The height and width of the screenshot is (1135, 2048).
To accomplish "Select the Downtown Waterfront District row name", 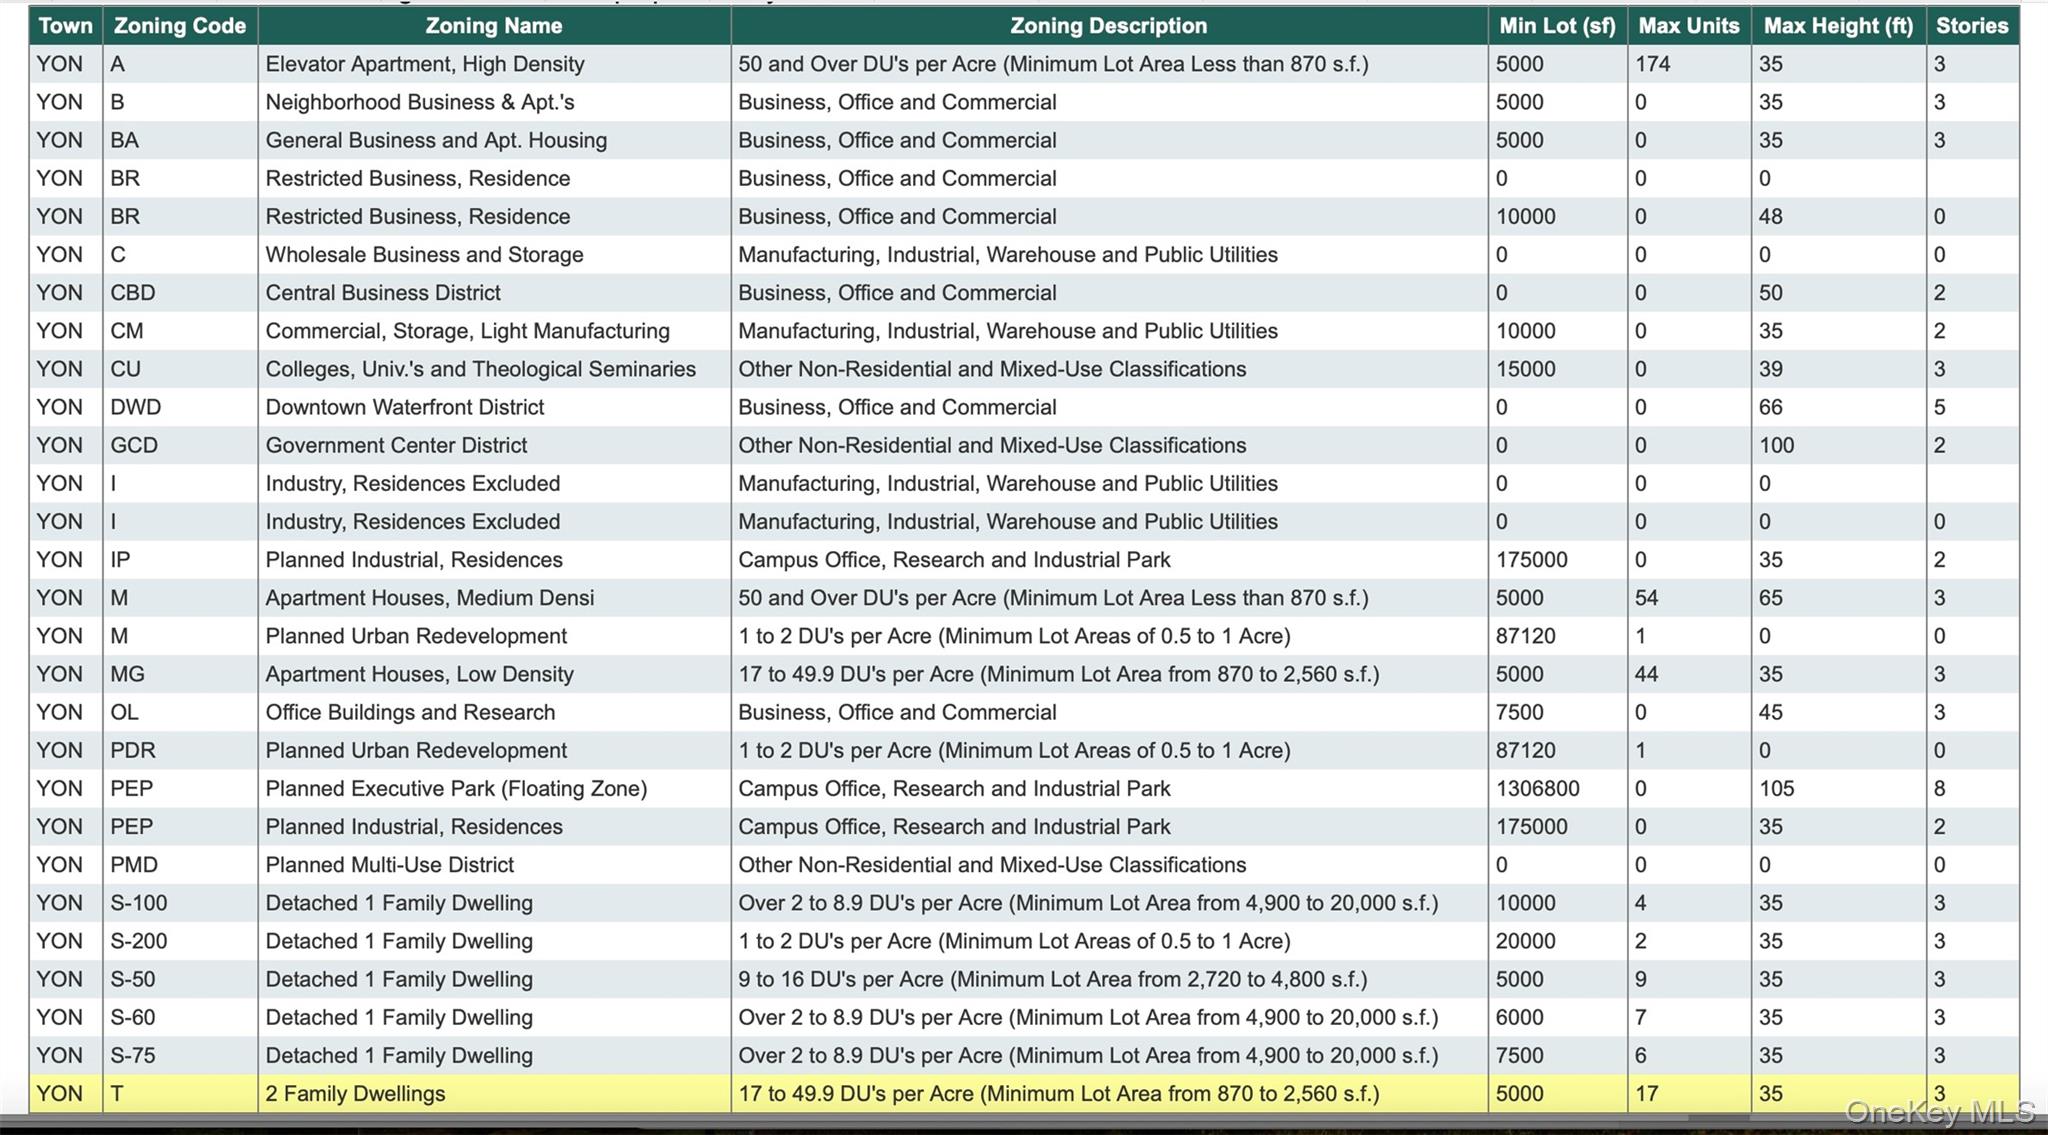I will [404, 407].
